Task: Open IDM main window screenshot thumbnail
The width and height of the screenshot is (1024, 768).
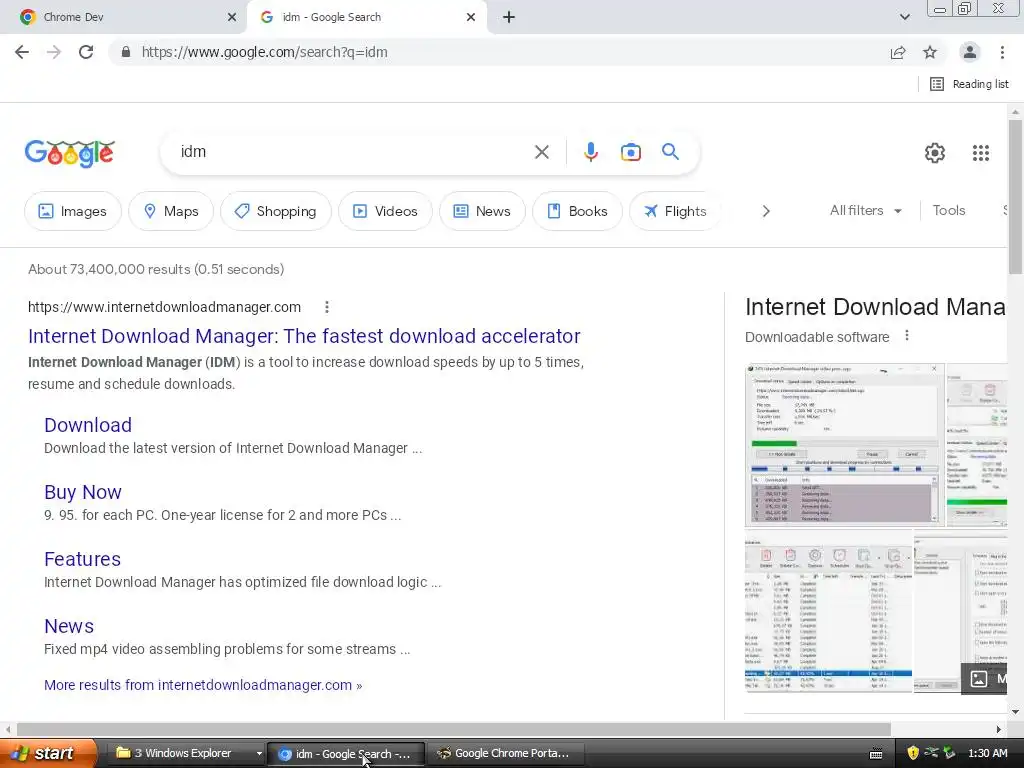Action: click(x=828, y=611)
